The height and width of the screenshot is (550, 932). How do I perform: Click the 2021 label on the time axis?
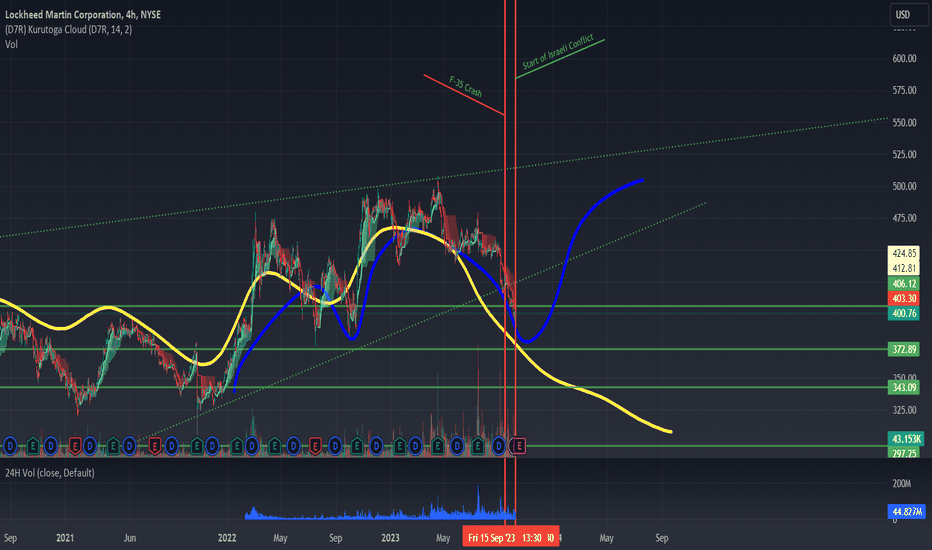[65, 538]
